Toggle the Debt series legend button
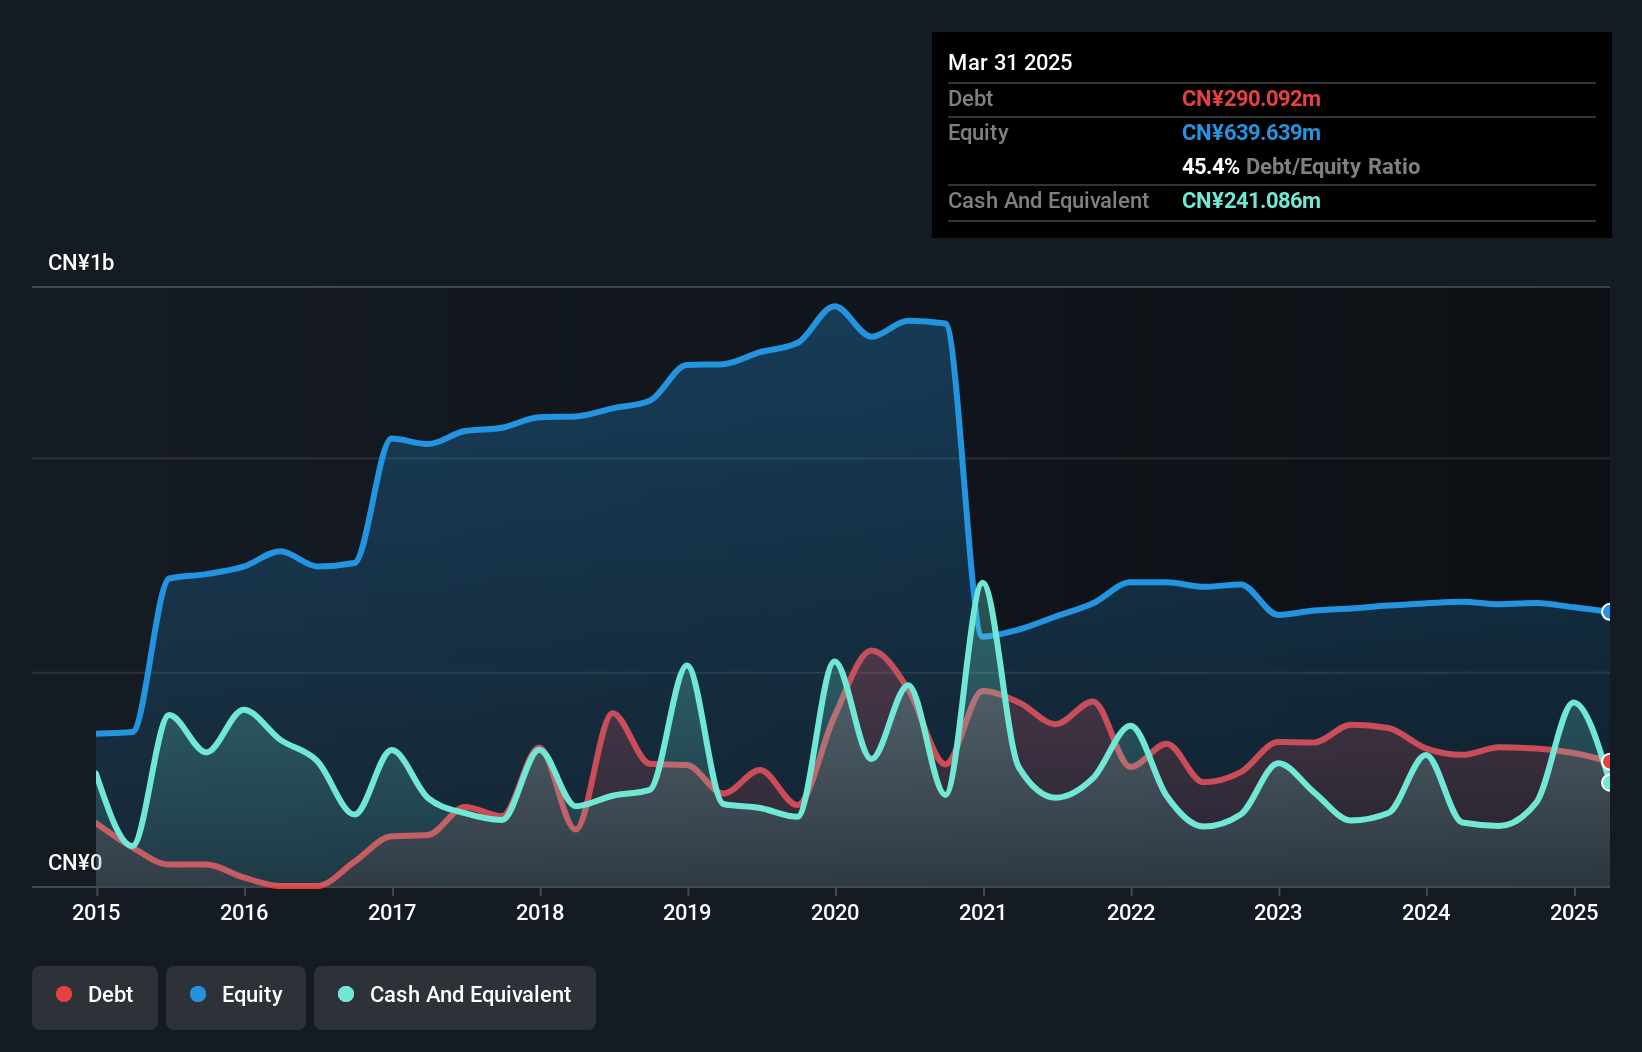This screenshot has width=1642, height=1052. [95, 997]
